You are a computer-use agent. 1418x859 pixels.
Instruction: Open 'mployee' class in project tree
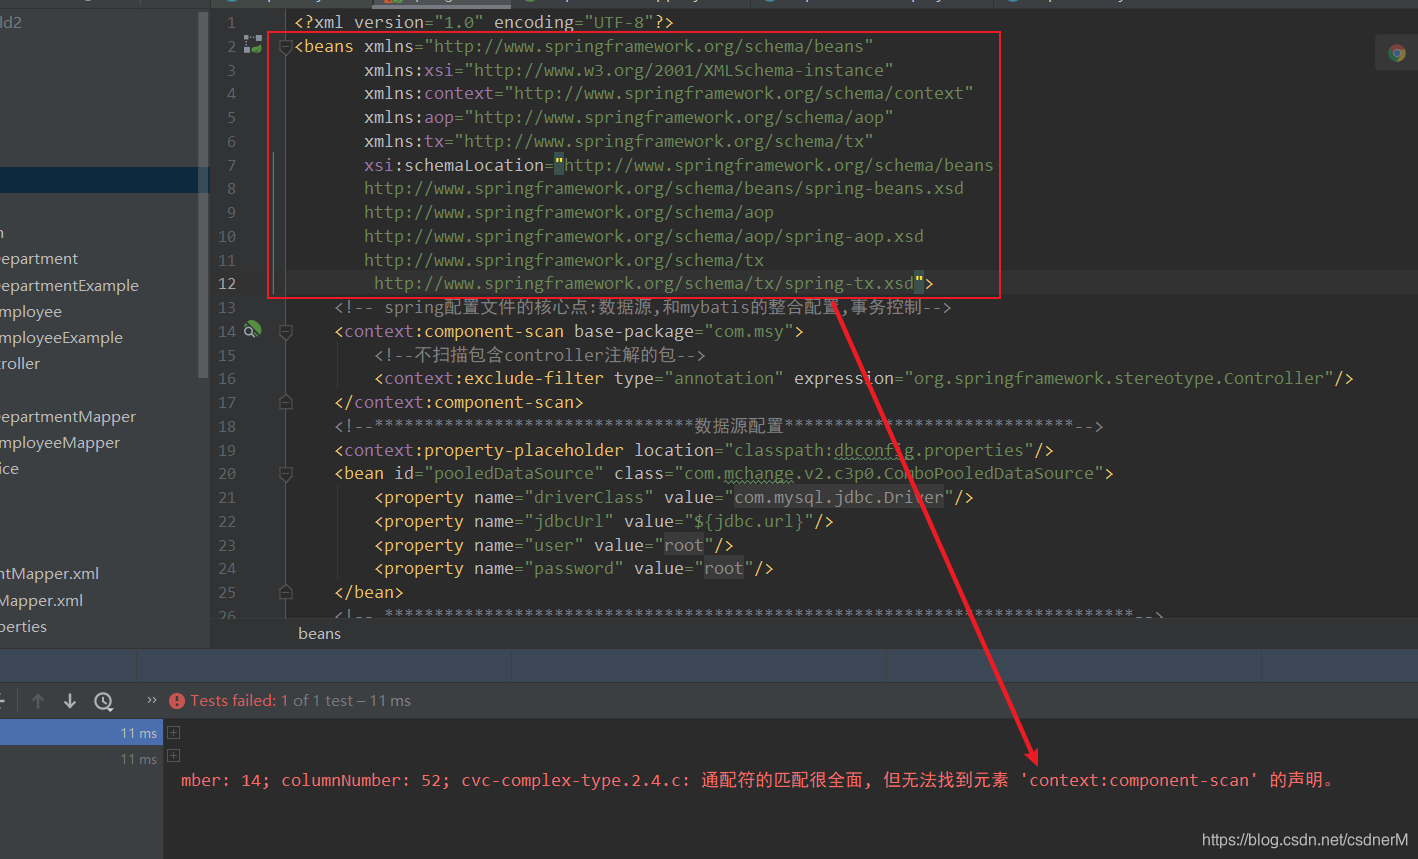click(x=31, y=312)
